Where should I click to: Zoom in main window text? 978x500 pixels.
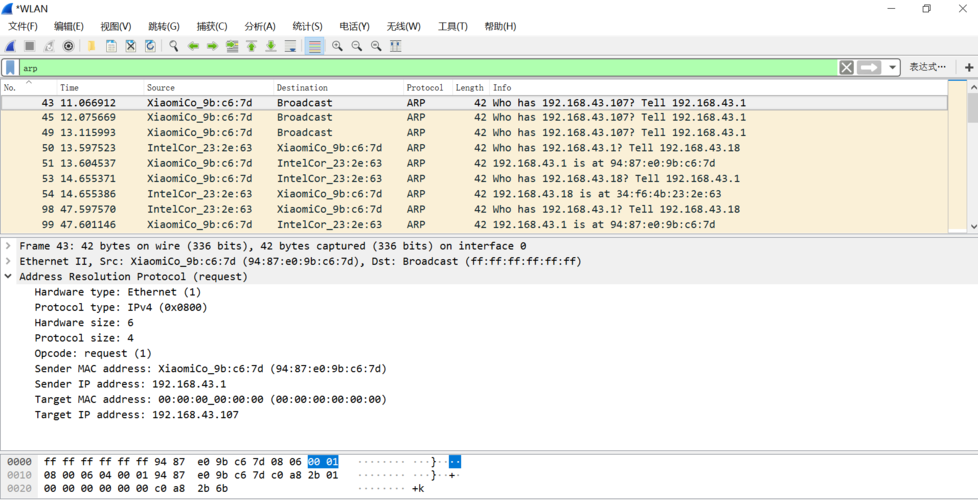337,46
